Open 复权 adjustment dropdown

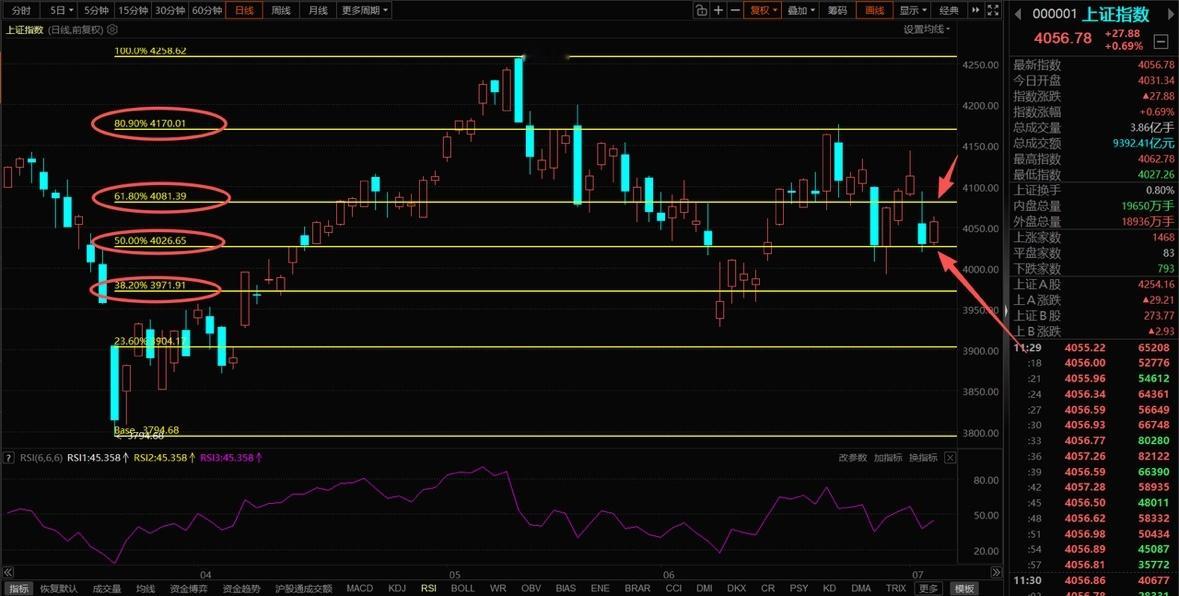coord(763,11)
